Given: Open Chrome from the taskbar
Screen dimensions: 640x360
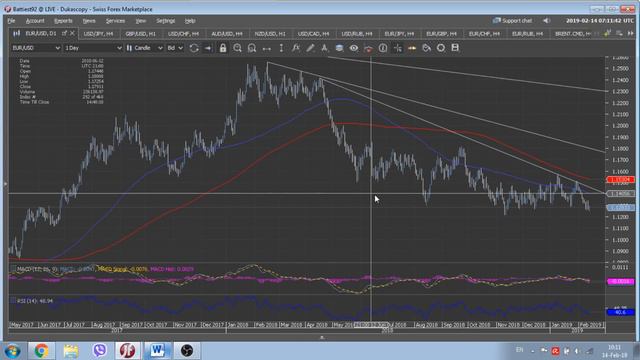Looking at the screenshot, I should point(41,351).
